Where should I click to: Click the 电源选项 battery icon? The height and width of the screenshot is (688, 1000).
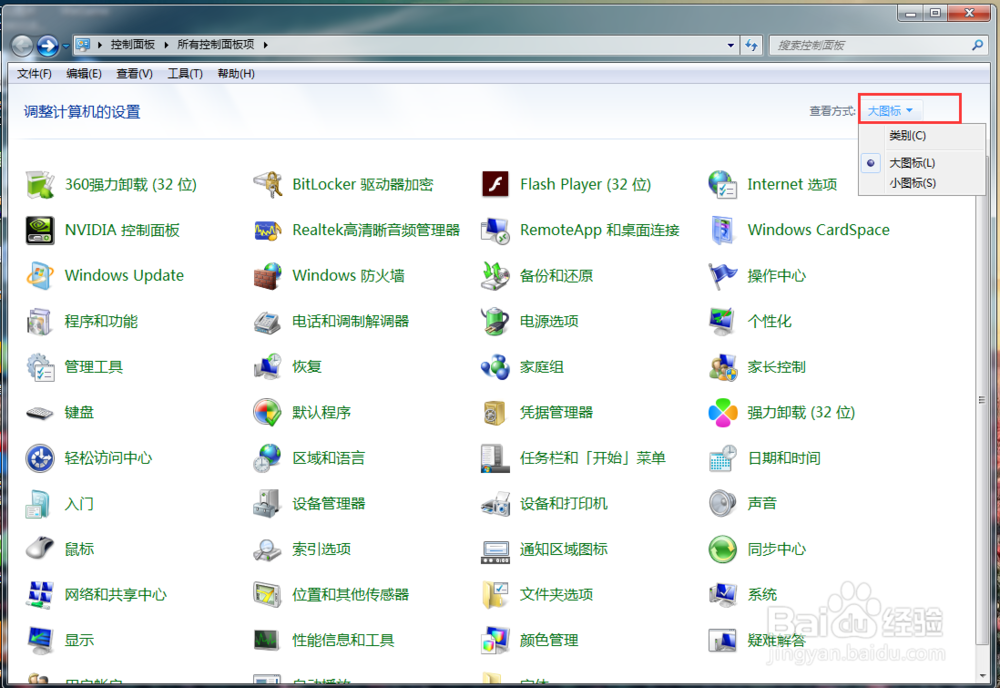(x=495, y=321)
